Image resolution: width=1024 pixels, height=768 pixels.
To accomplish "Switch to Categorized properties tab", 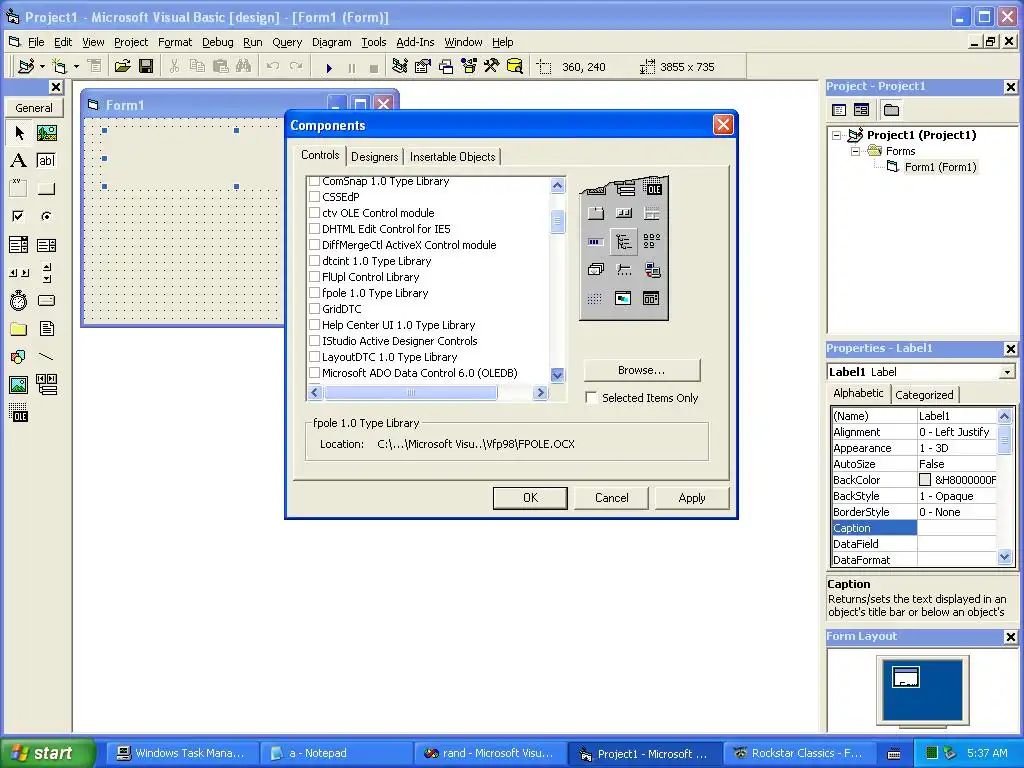I will [924, 394].
